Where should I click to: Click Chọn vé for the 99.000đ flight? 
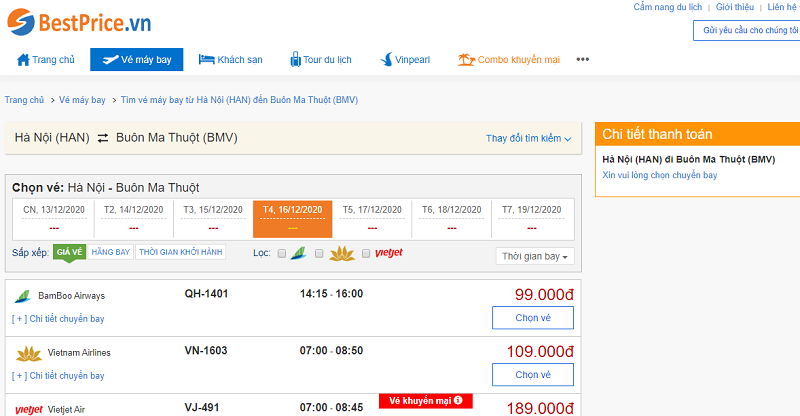coord(533,317)
